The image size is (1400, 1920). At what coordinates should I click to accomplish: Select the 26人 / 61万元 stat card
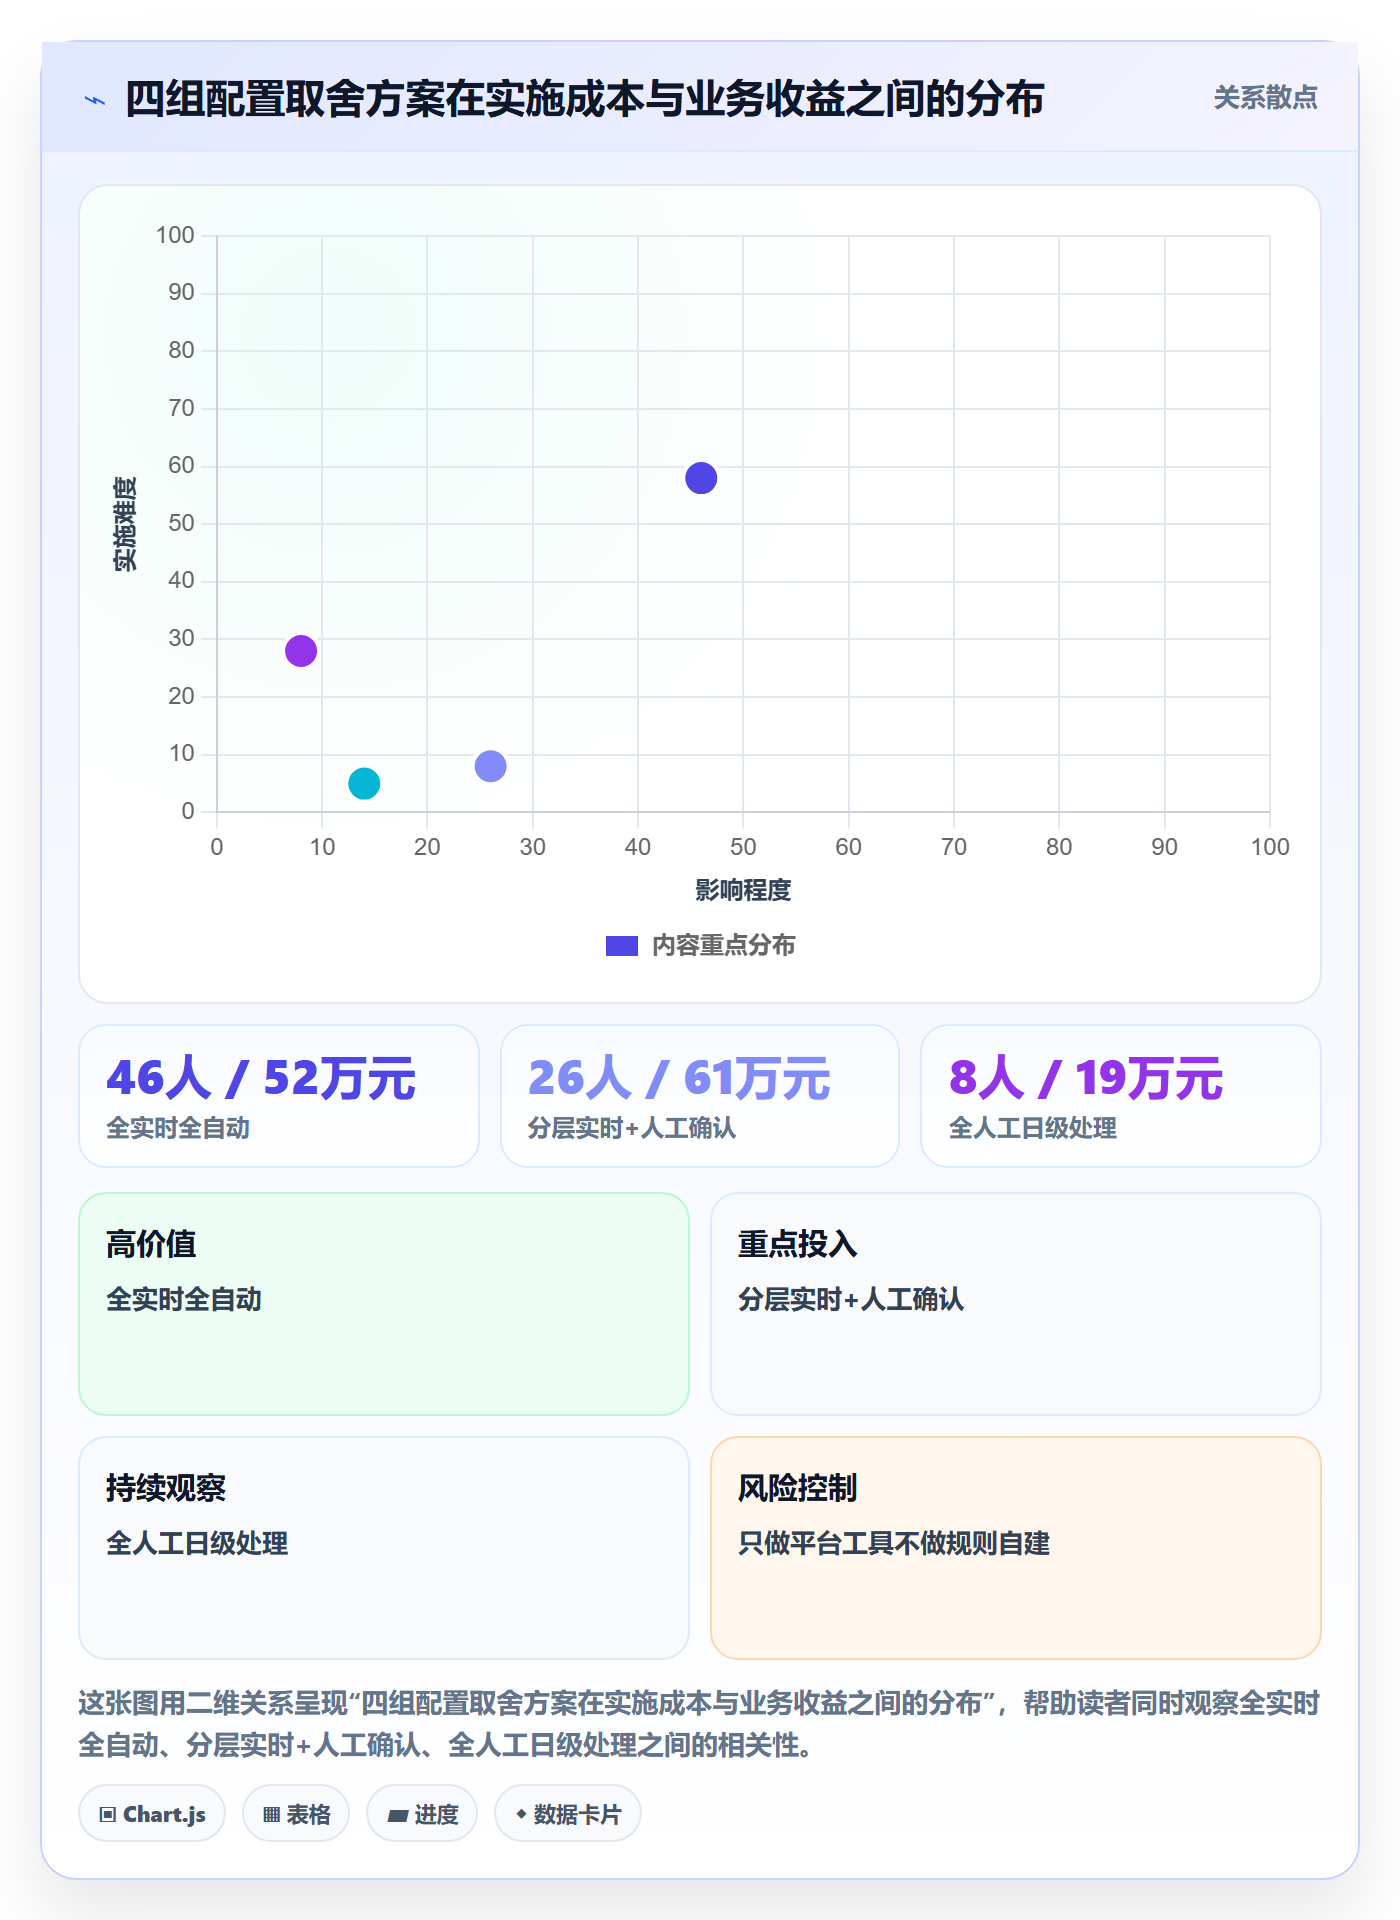point(700,1096)
